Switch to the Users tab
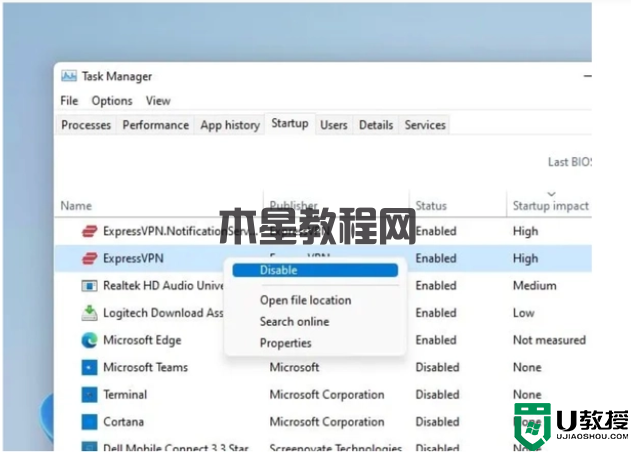Screen dimensions: 631x452 (x=334, y=125)
